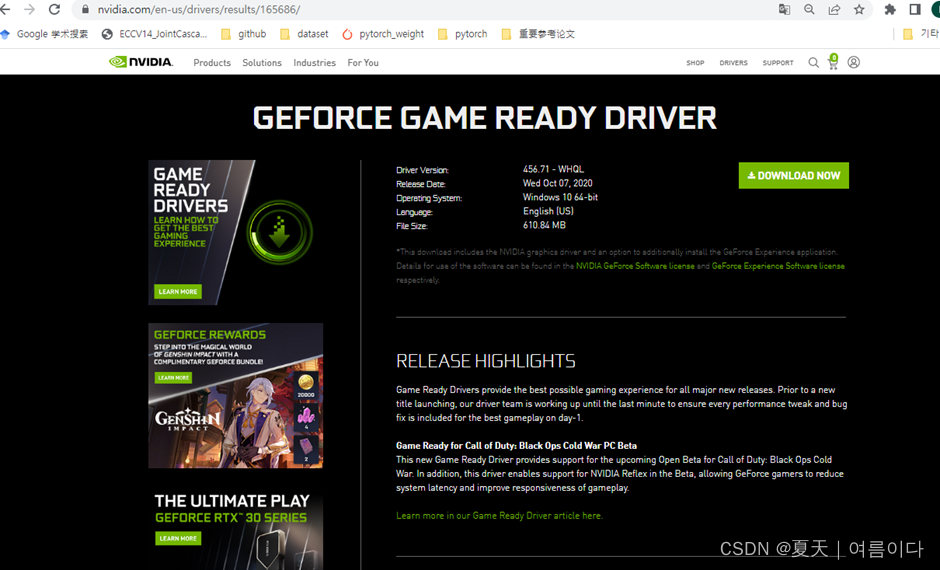Click the Windows 10 64-bit value
940x570 pixels.
[x=560, y=197]
